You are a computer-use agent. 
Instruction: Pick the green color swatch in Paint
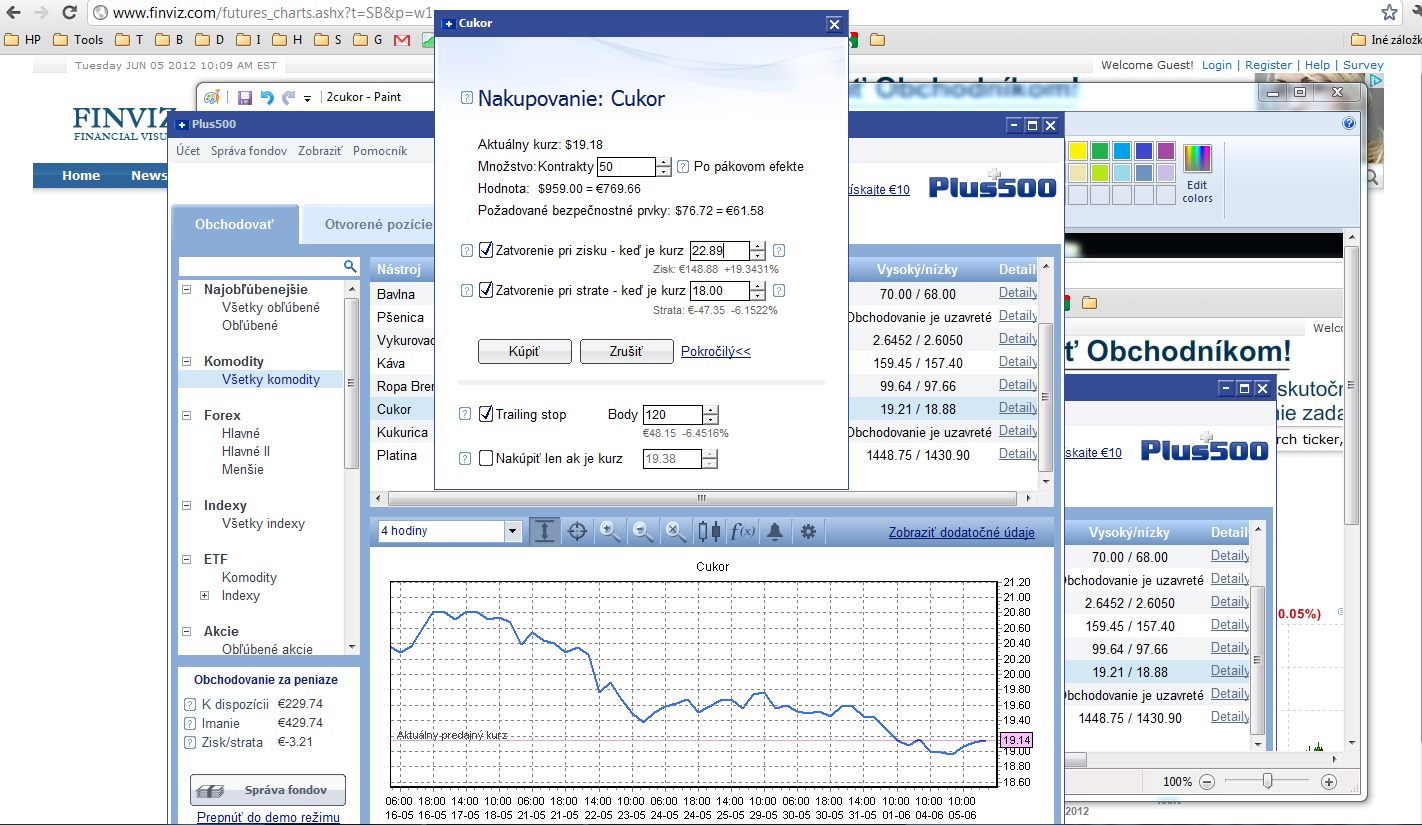[x=1100, y=151]
